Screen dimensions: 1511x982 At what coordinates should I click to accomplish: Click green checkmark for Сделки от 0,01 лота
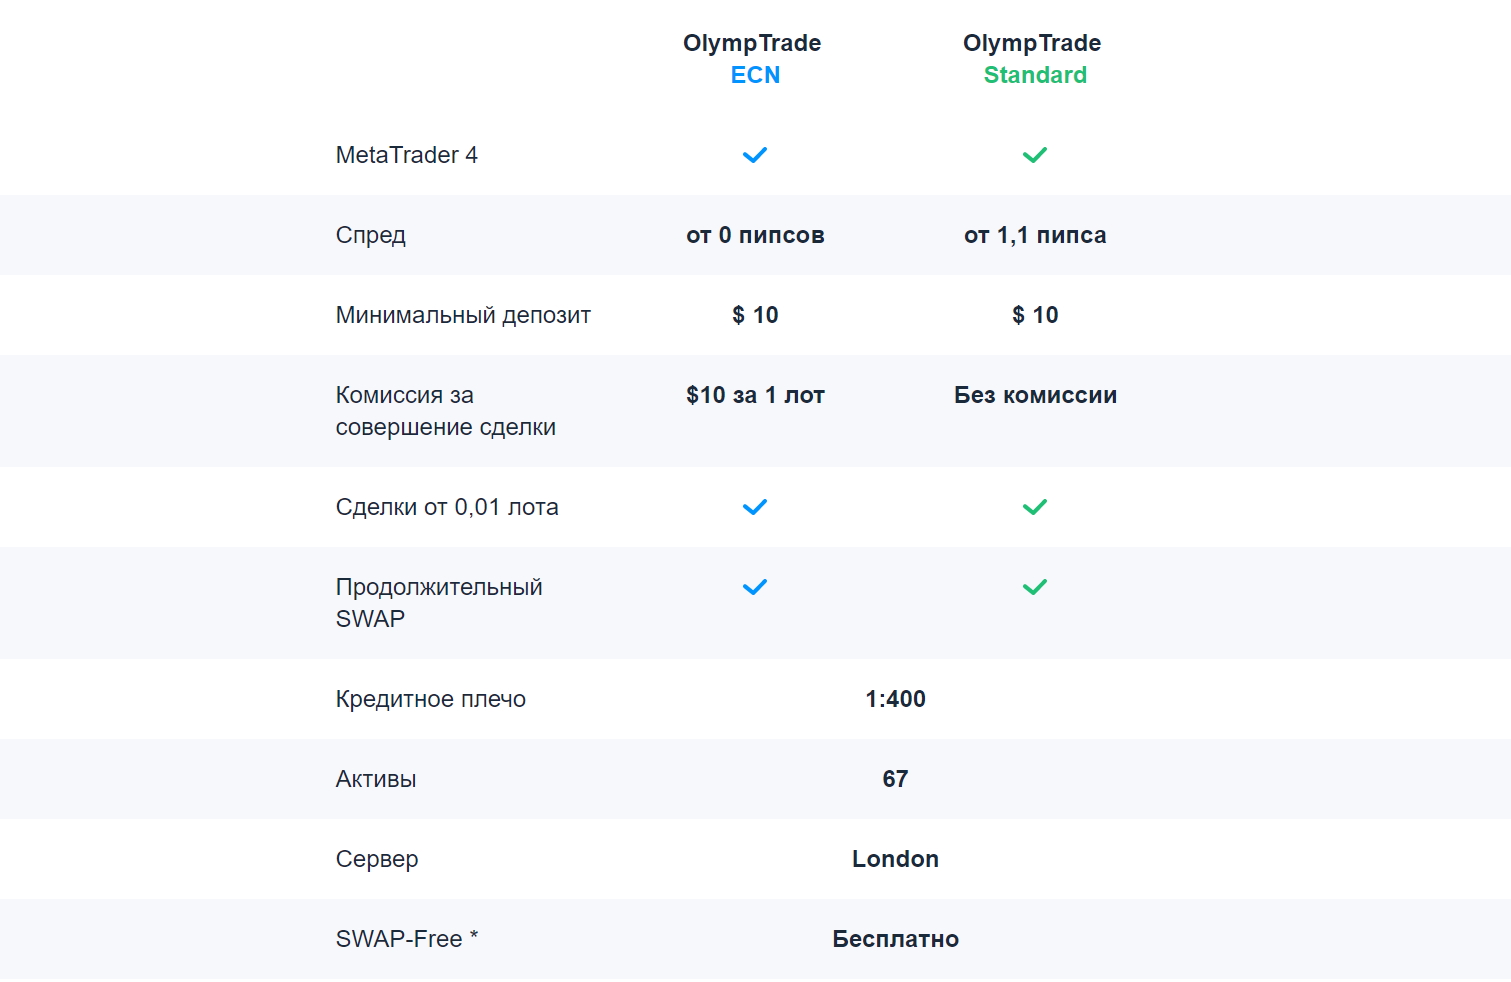1035,507
